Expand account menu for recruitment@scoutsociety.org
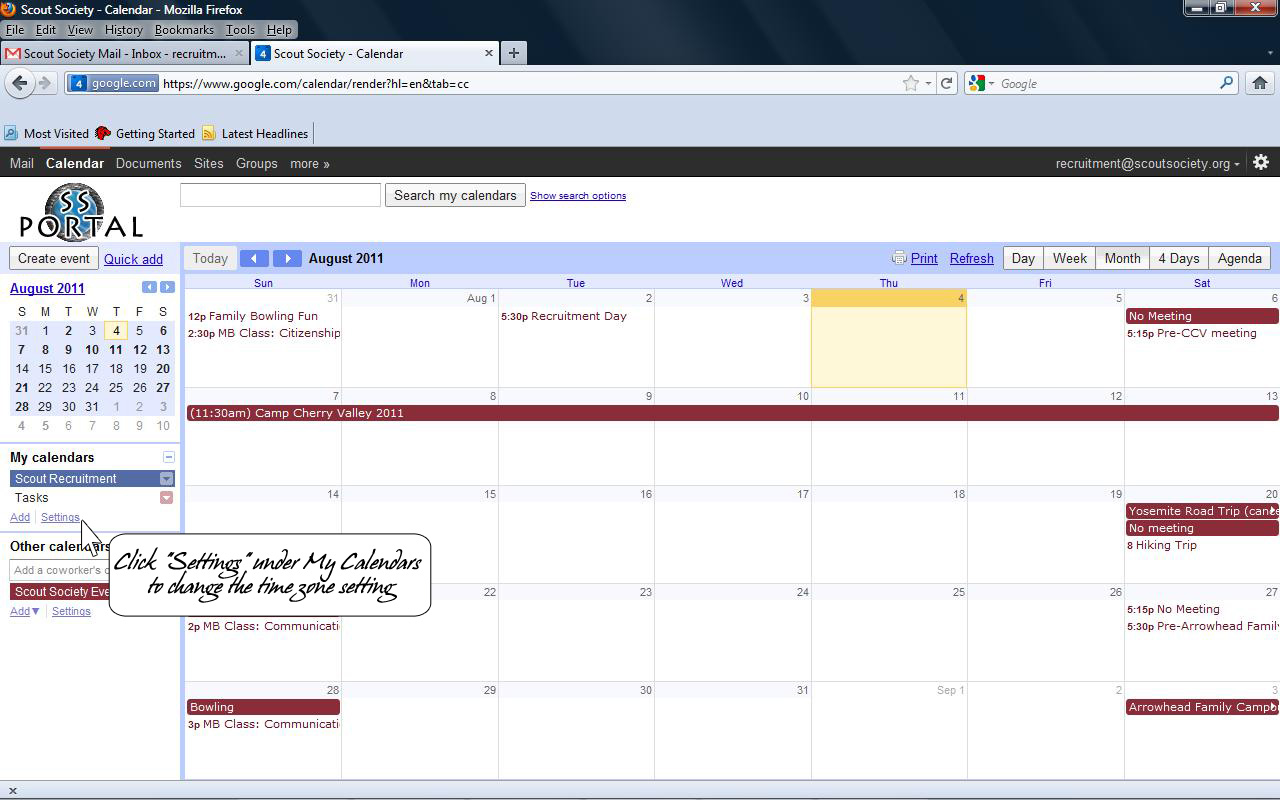Screen dimensions: 1280x800 point(1237,164)
